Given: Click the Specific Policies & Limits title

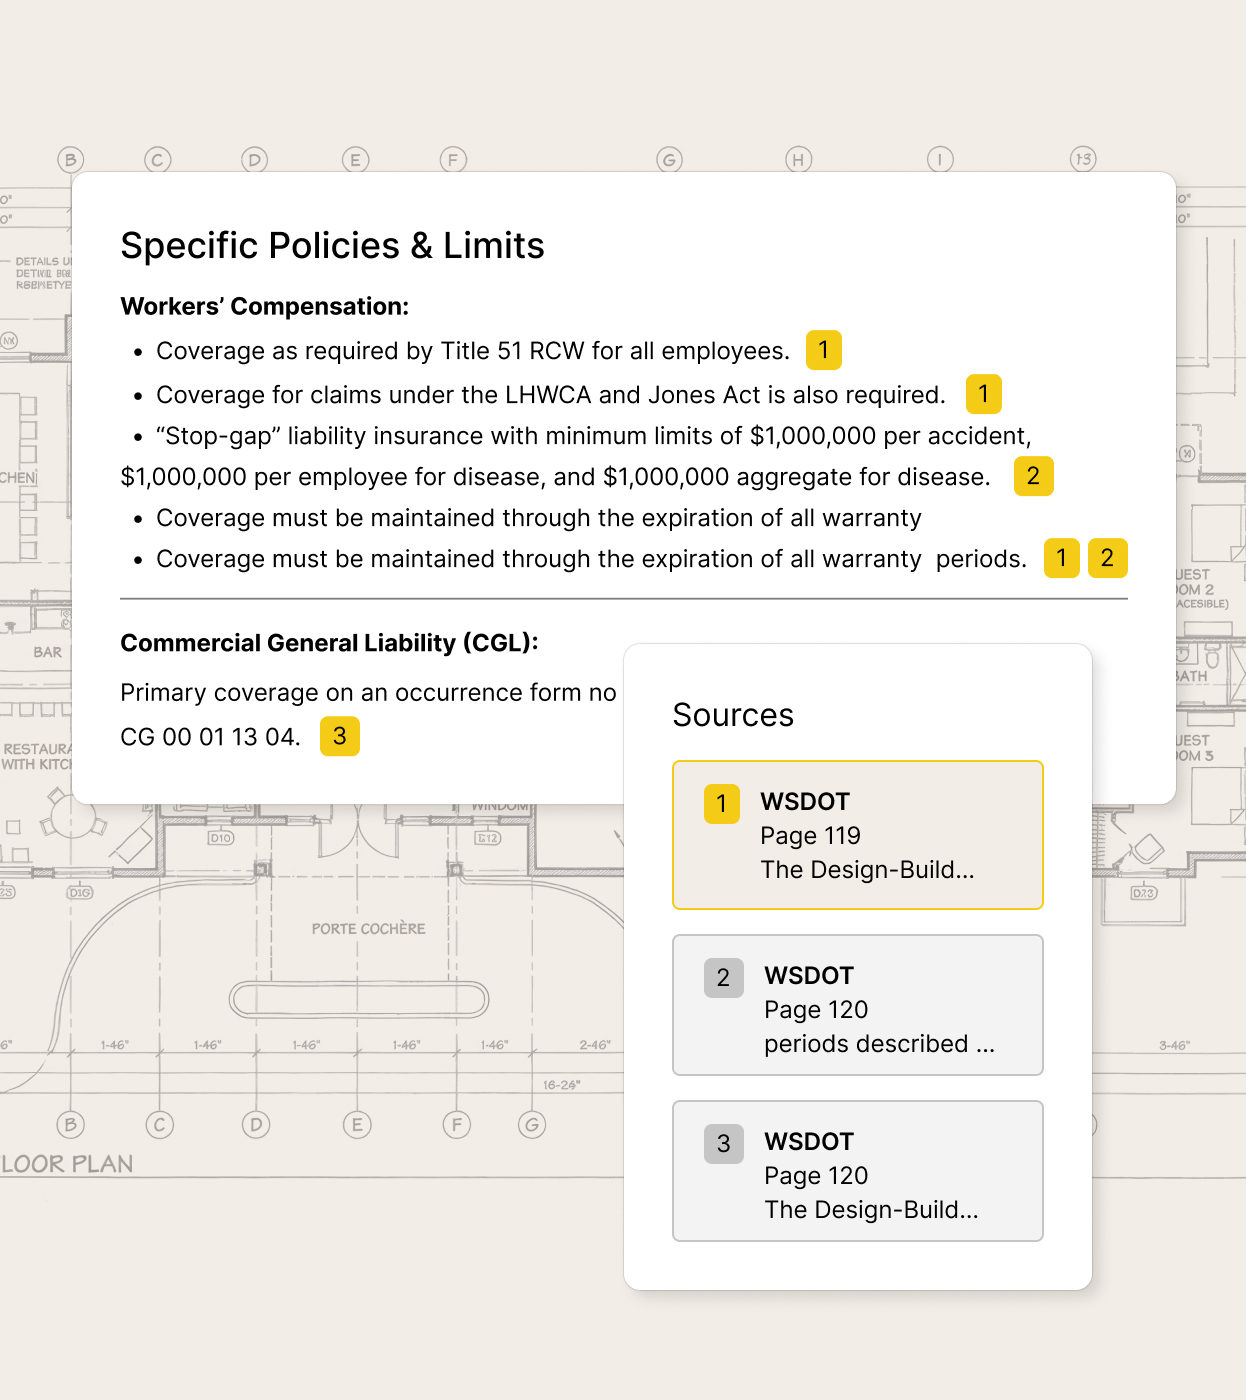Looking at the screenshot, I should pyautogui.click(x=332, y=246).
